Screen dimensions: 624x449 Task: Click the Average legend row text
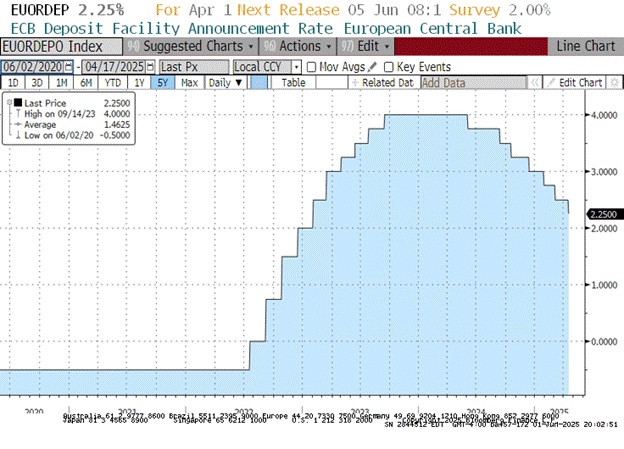point(40,125)
